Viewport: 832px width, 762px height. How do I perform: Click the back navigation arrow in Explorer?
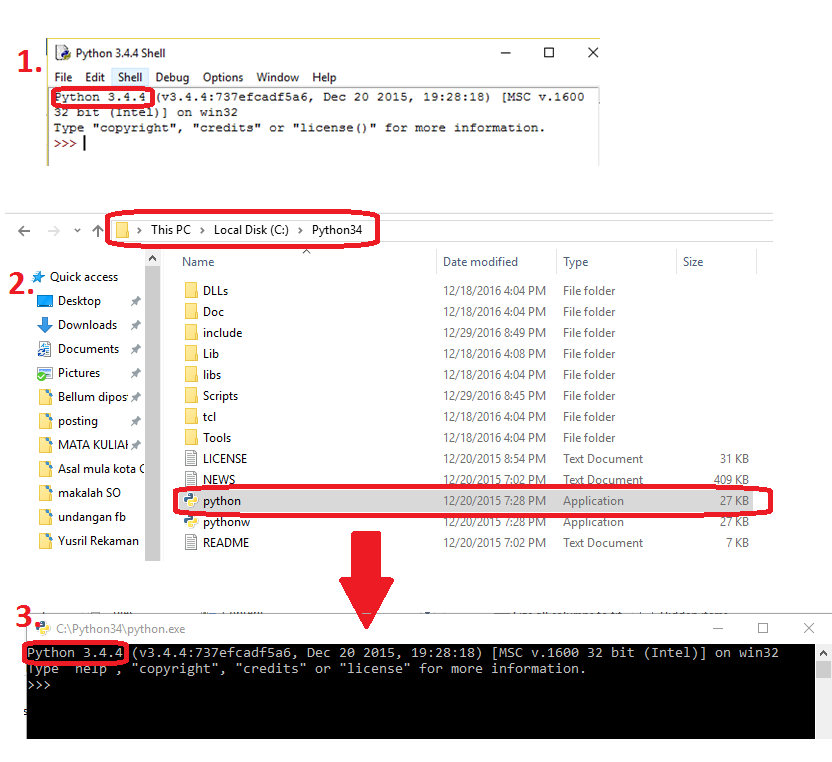pos(24,229)
